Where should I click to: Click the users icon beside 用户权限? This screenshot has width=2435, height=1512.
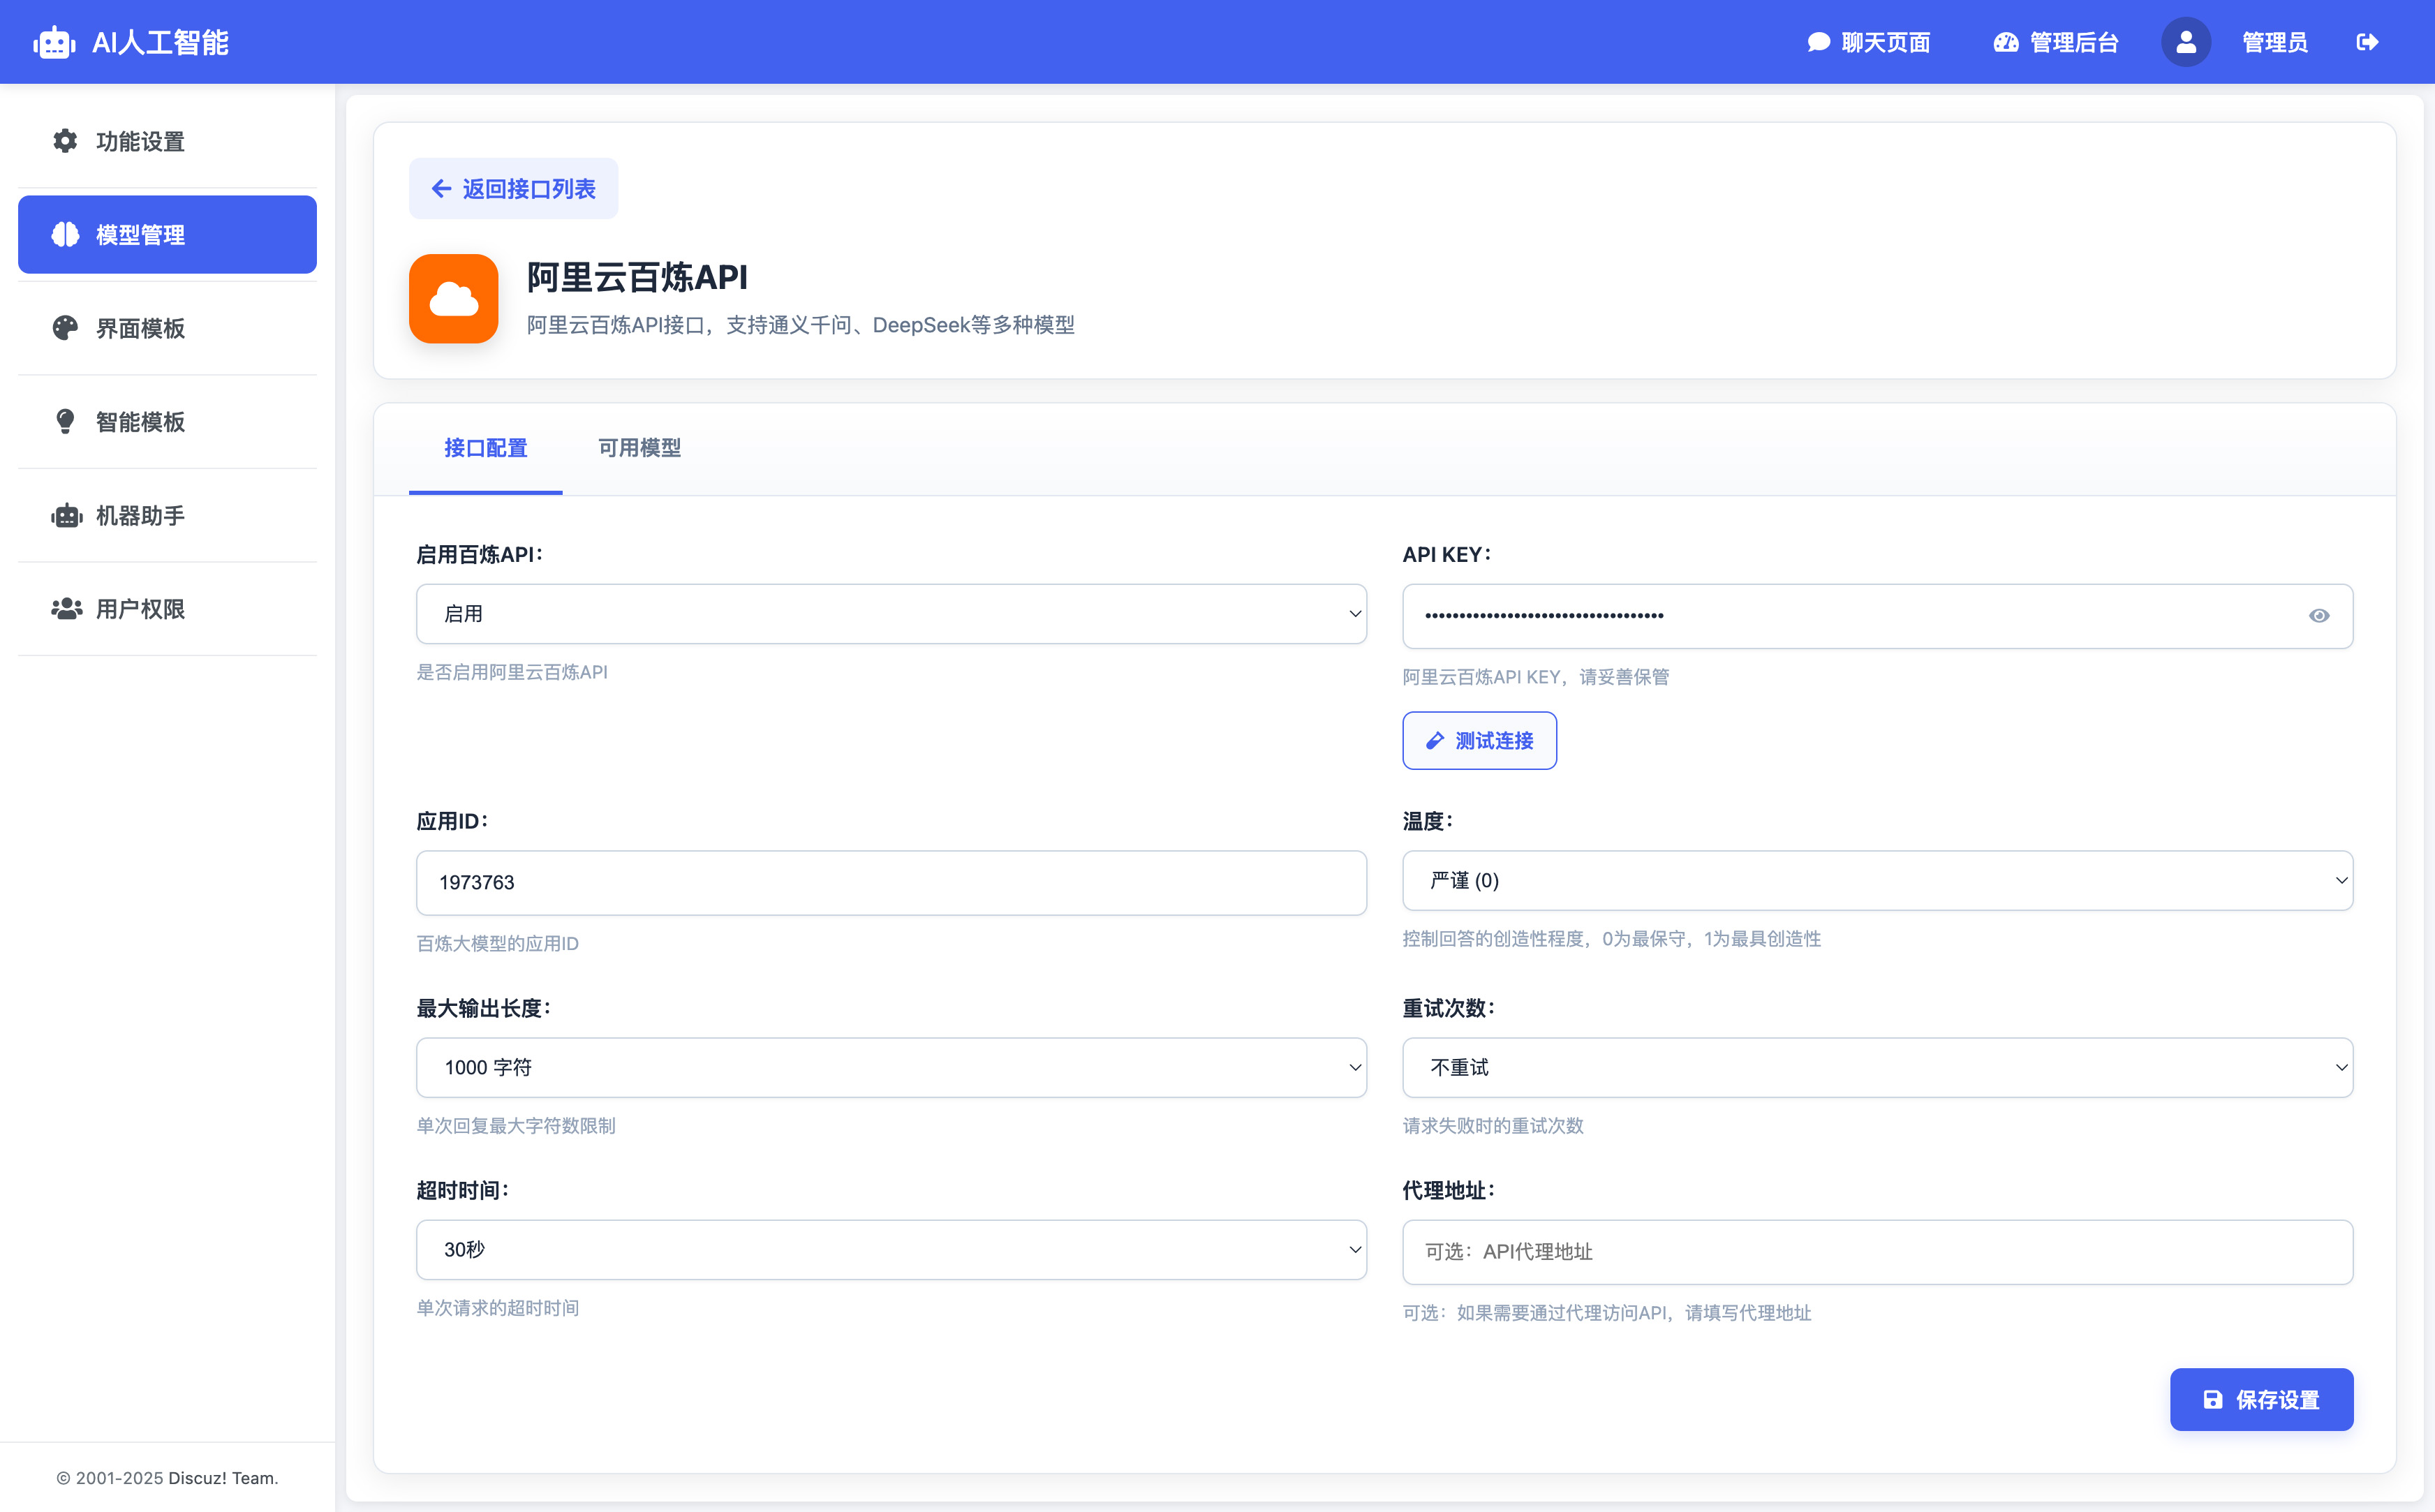[67, 608]
